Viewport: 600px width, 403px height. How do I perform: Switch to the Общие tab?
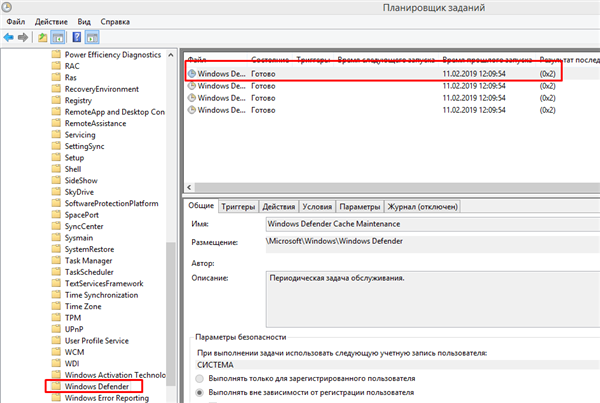[201, 206]
